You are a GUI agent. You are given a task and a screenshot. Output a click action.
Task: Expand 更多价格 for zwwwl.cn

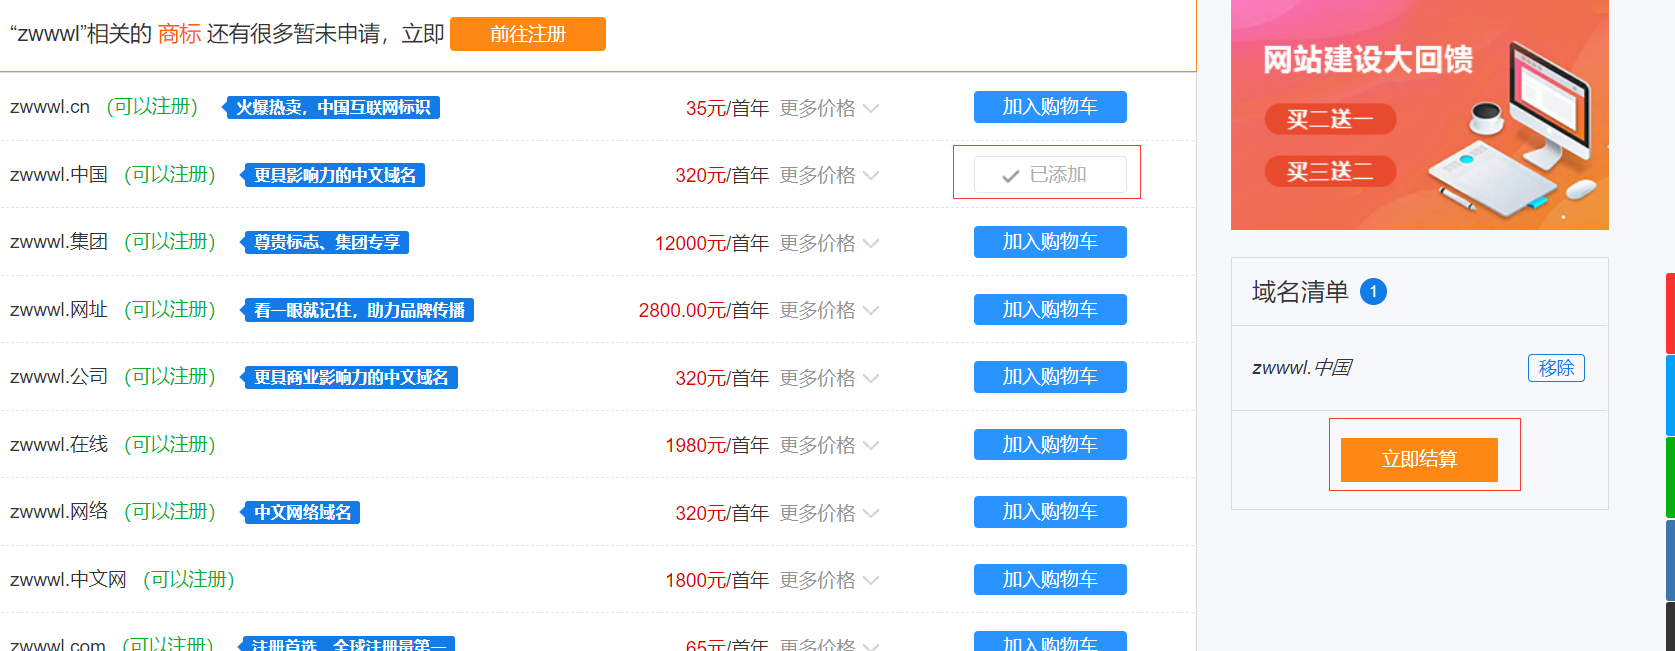pos(829,108)
